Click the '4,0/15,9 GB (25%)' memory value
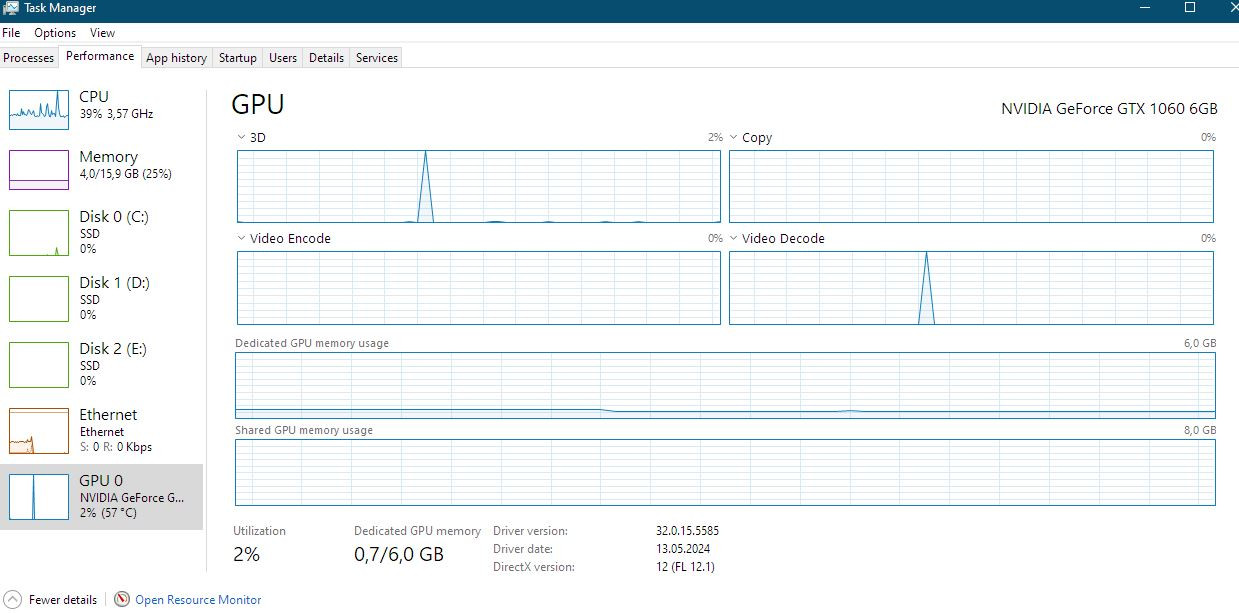Screen dimensions: 1239x613 click(x=126, y=174)
